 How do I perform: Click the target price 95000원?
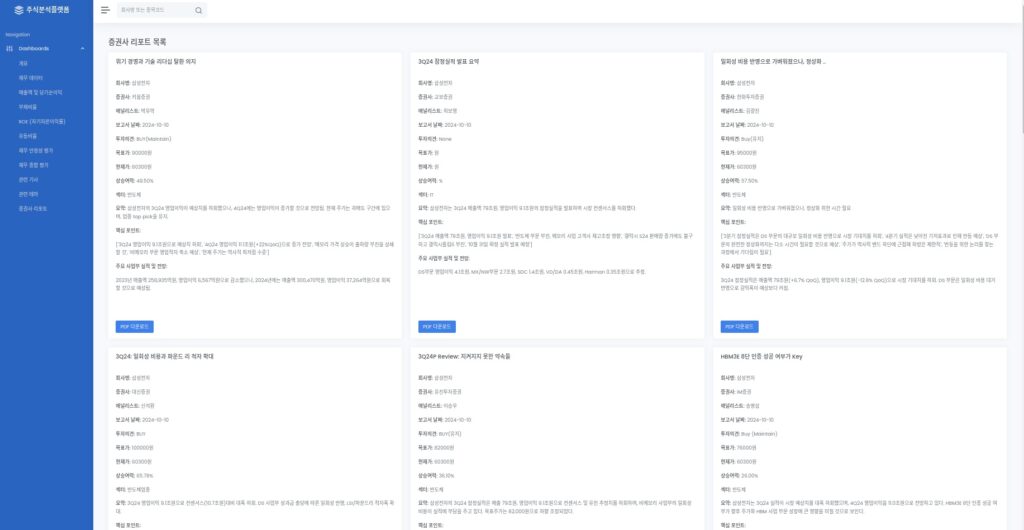tap(747, 153)
